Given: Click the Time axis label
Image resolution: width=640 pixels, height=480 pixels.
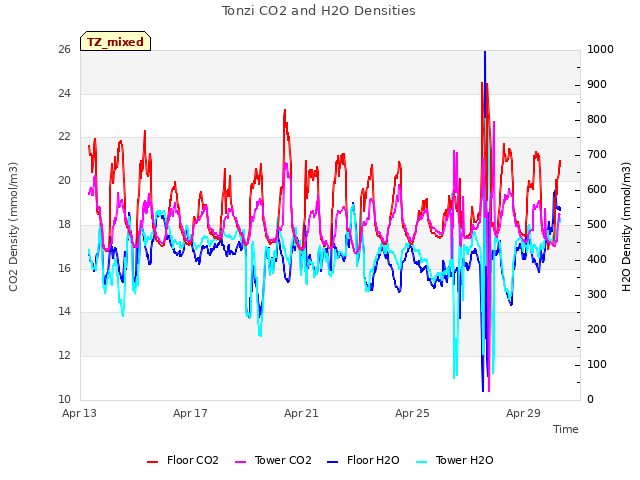Looking at the screenshot, I should tap(565, 429).
